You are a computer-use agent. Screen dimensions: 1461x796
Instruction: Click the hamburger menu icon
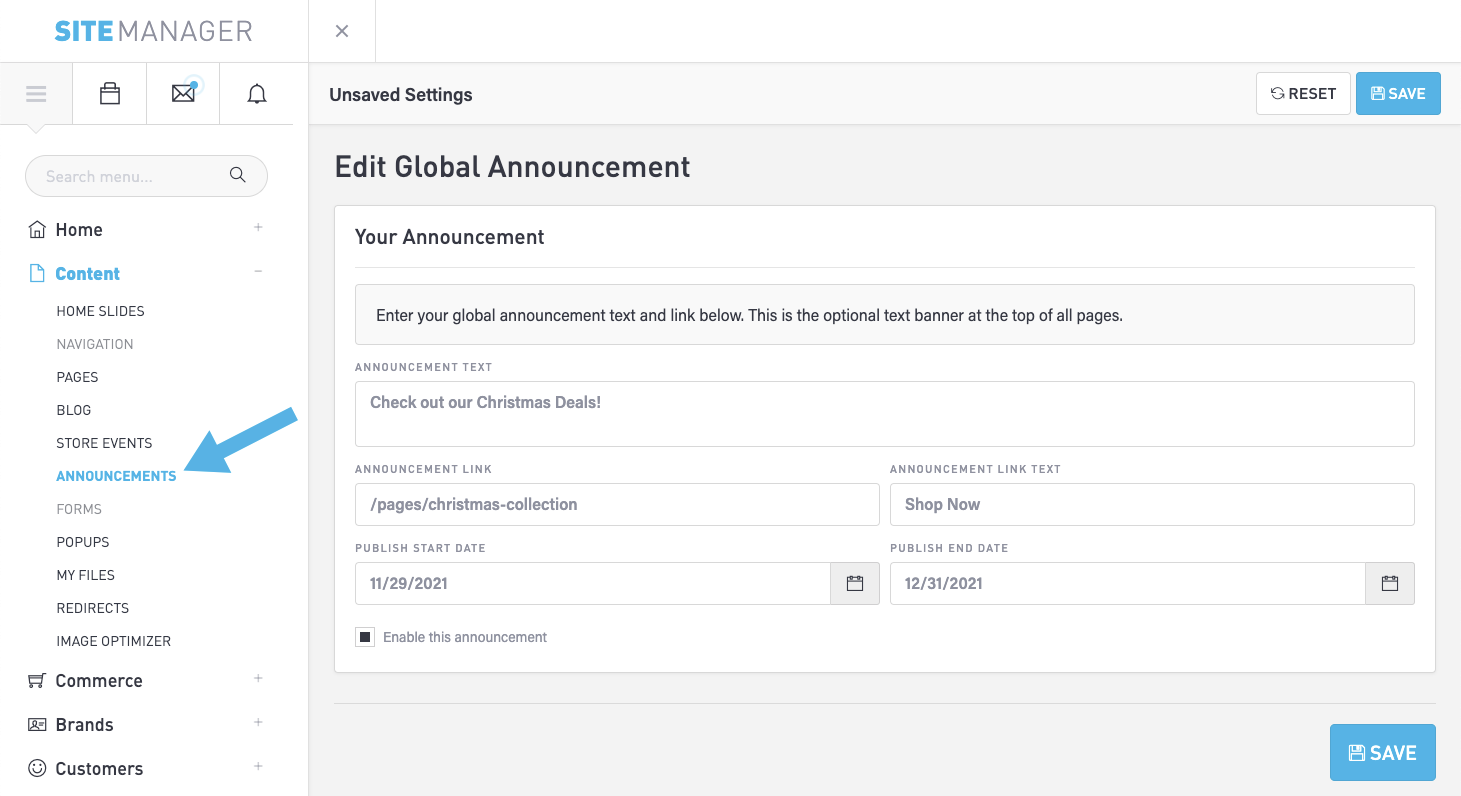pos(37,94)
